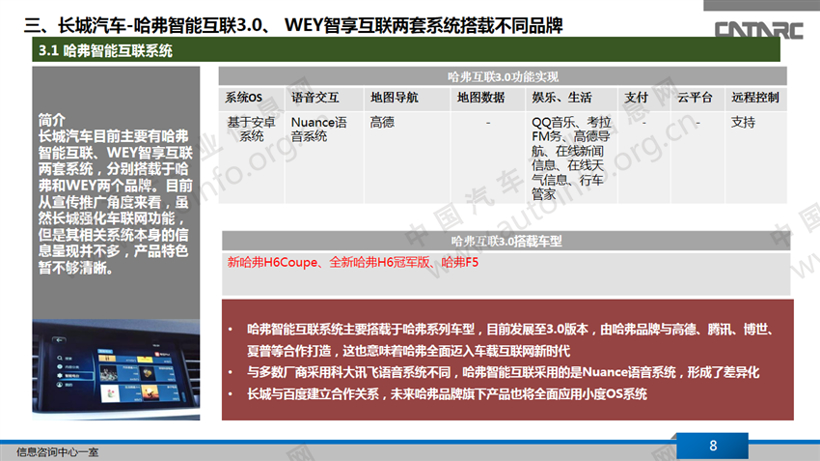The height and width of the screenshot is (461, 820).
Task: Click the bullet starting '哈弗智能互联系统主要搭载'
Action: tap(510, 340)
